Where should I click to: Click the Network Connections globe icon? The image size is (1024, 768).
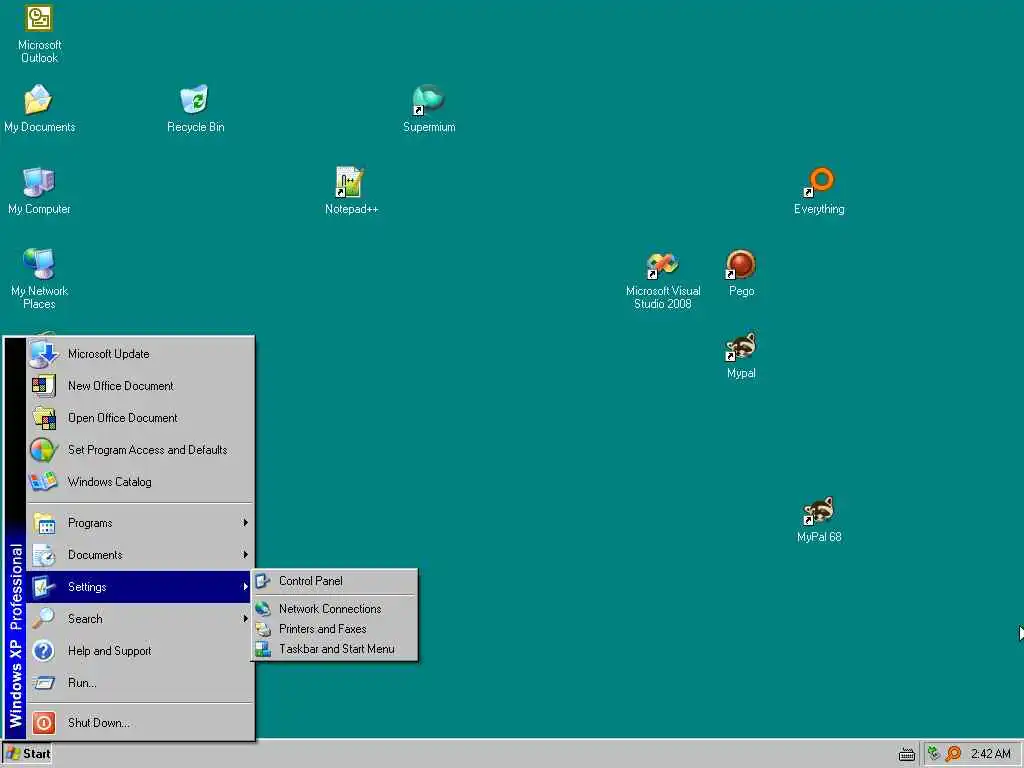click(263, 609)
